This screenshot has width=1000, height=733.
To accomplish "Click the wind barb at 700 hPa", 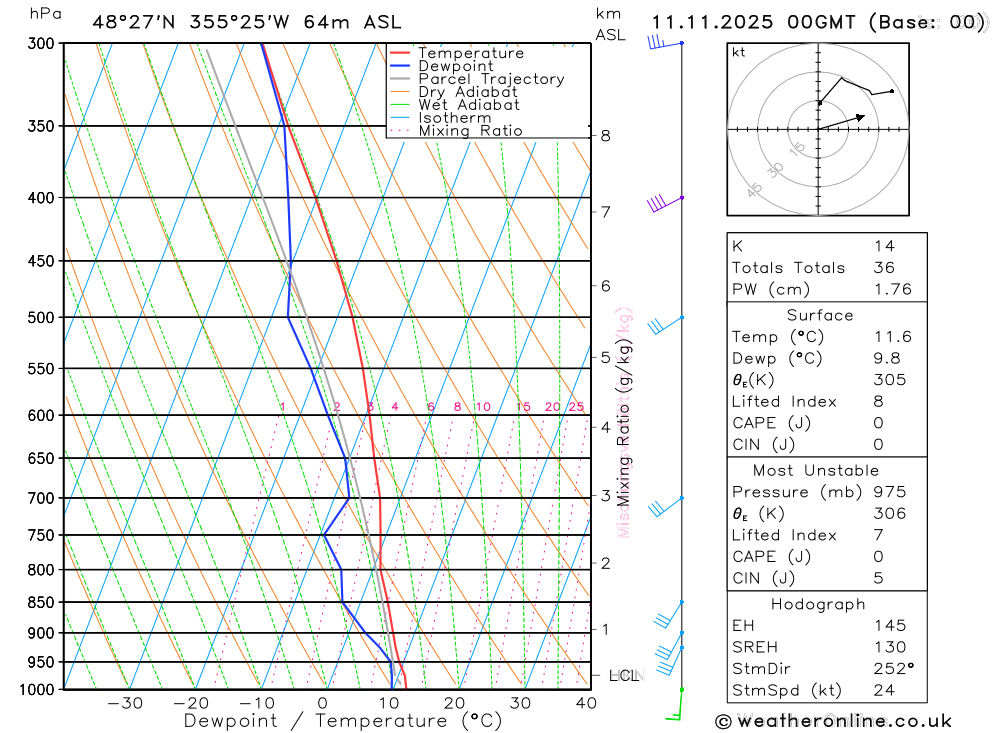I will point(665,507).
